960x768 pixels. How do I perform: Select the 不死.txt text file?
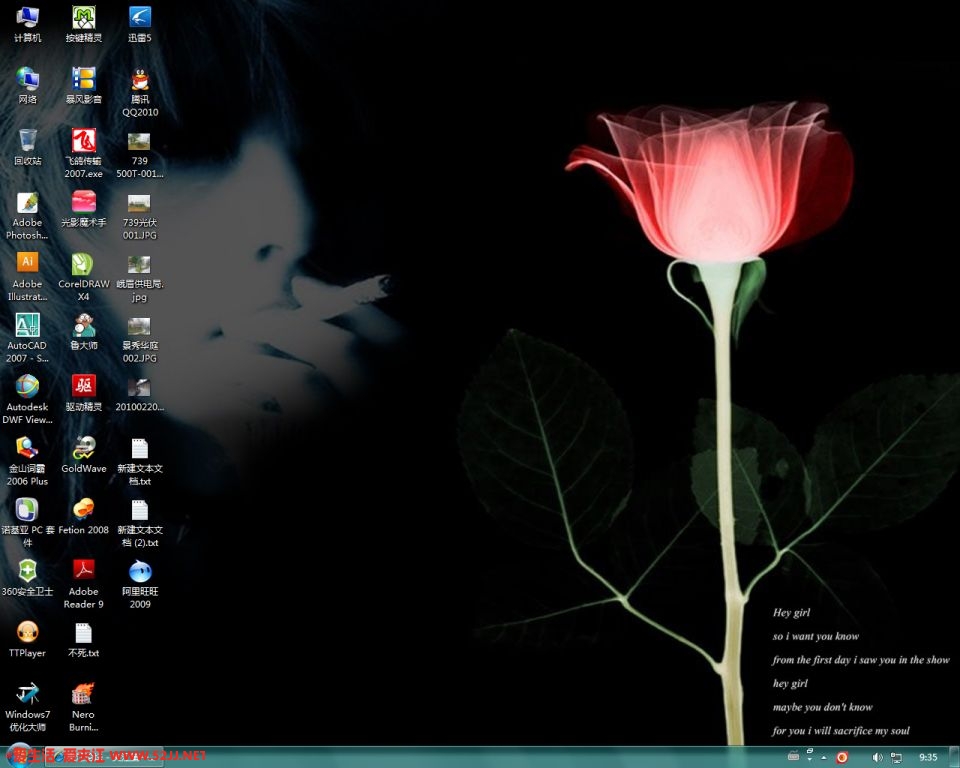[x=83, y=633]
